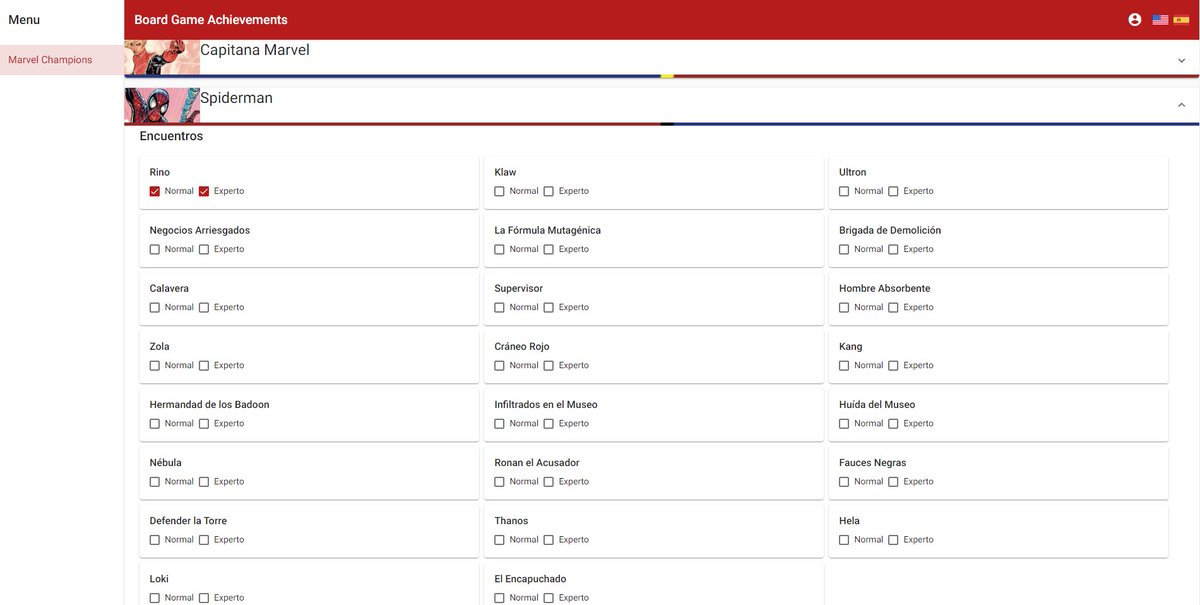Mark Fauces Negras Normal checkbox
Screen dimensions: 1200x605
point(844,481)
